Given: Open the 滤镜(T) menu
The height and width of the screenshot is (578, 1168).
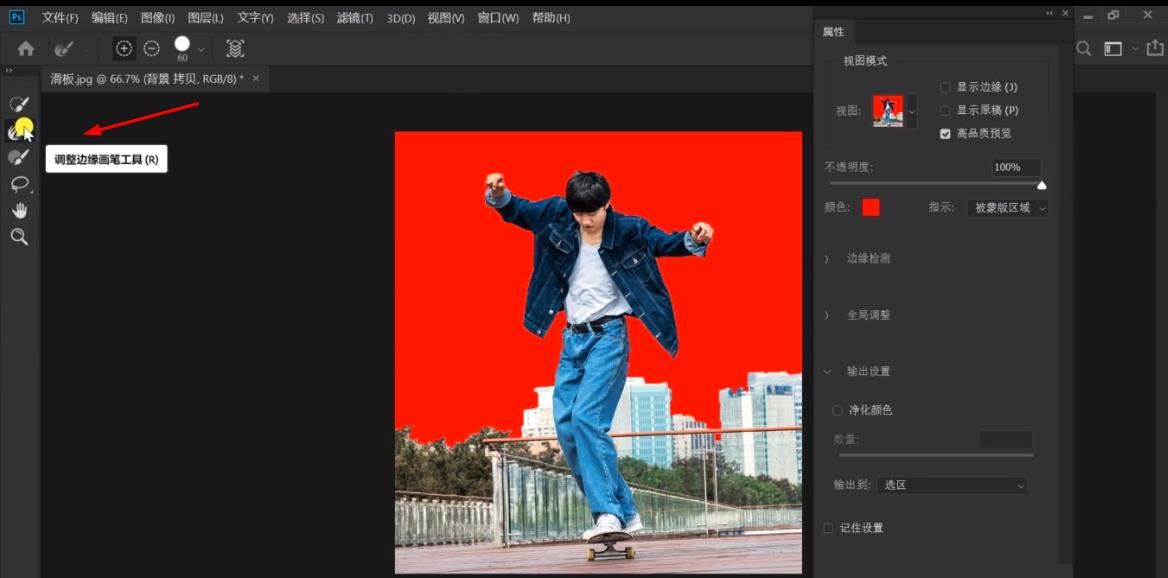Looking at the screenshot, I should [355, 17].
